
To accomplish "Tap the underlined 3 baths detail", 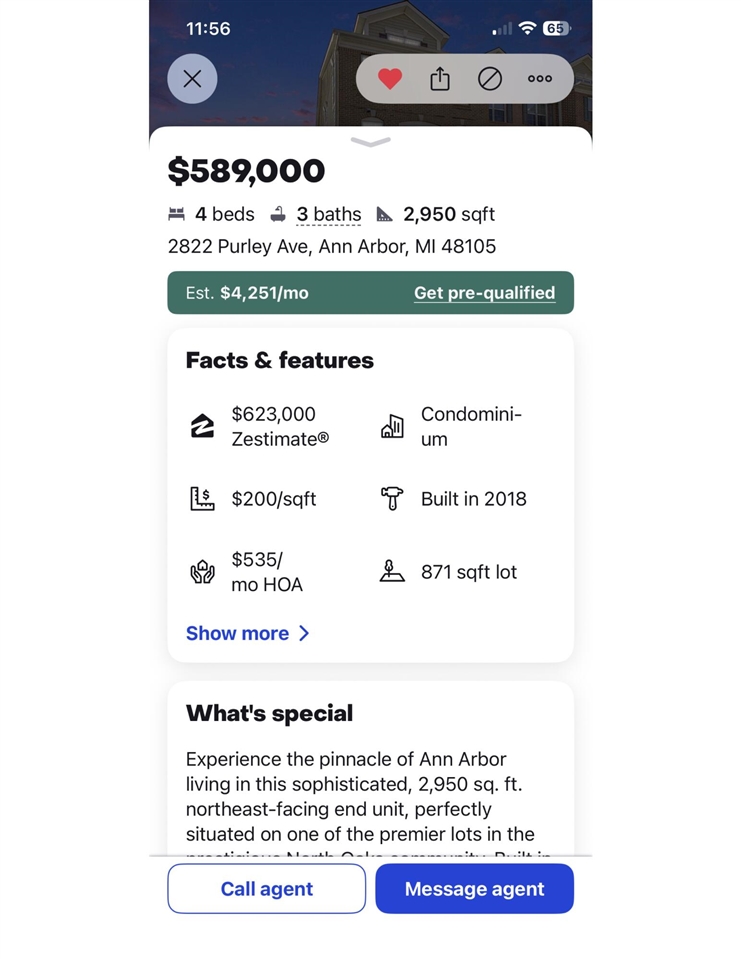I will click(x=328, y=214).
